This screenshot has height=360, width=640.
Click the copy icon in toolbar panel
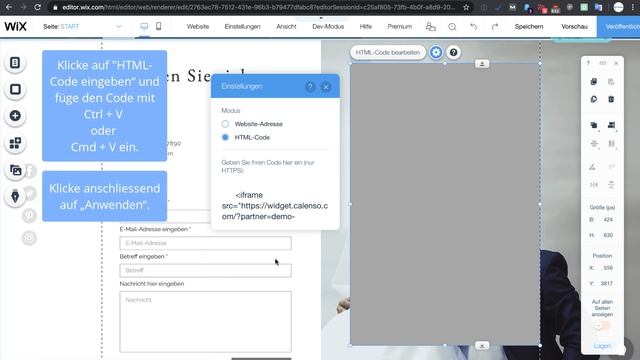click(594, 82)
